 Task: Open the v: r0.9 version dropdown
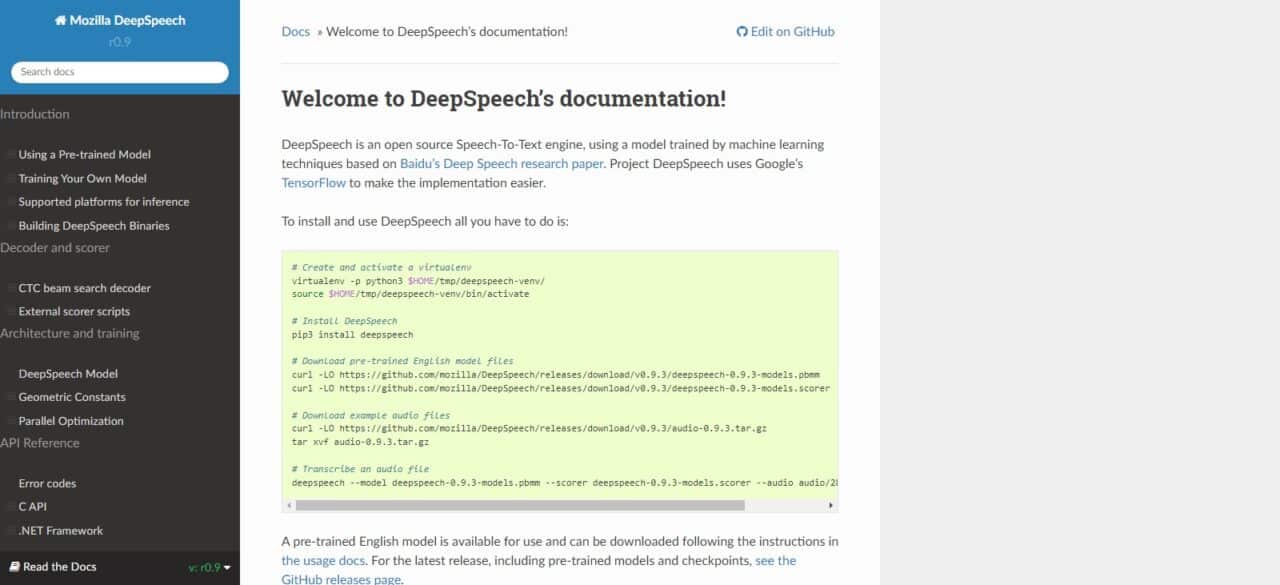click(x=210, y=567)
